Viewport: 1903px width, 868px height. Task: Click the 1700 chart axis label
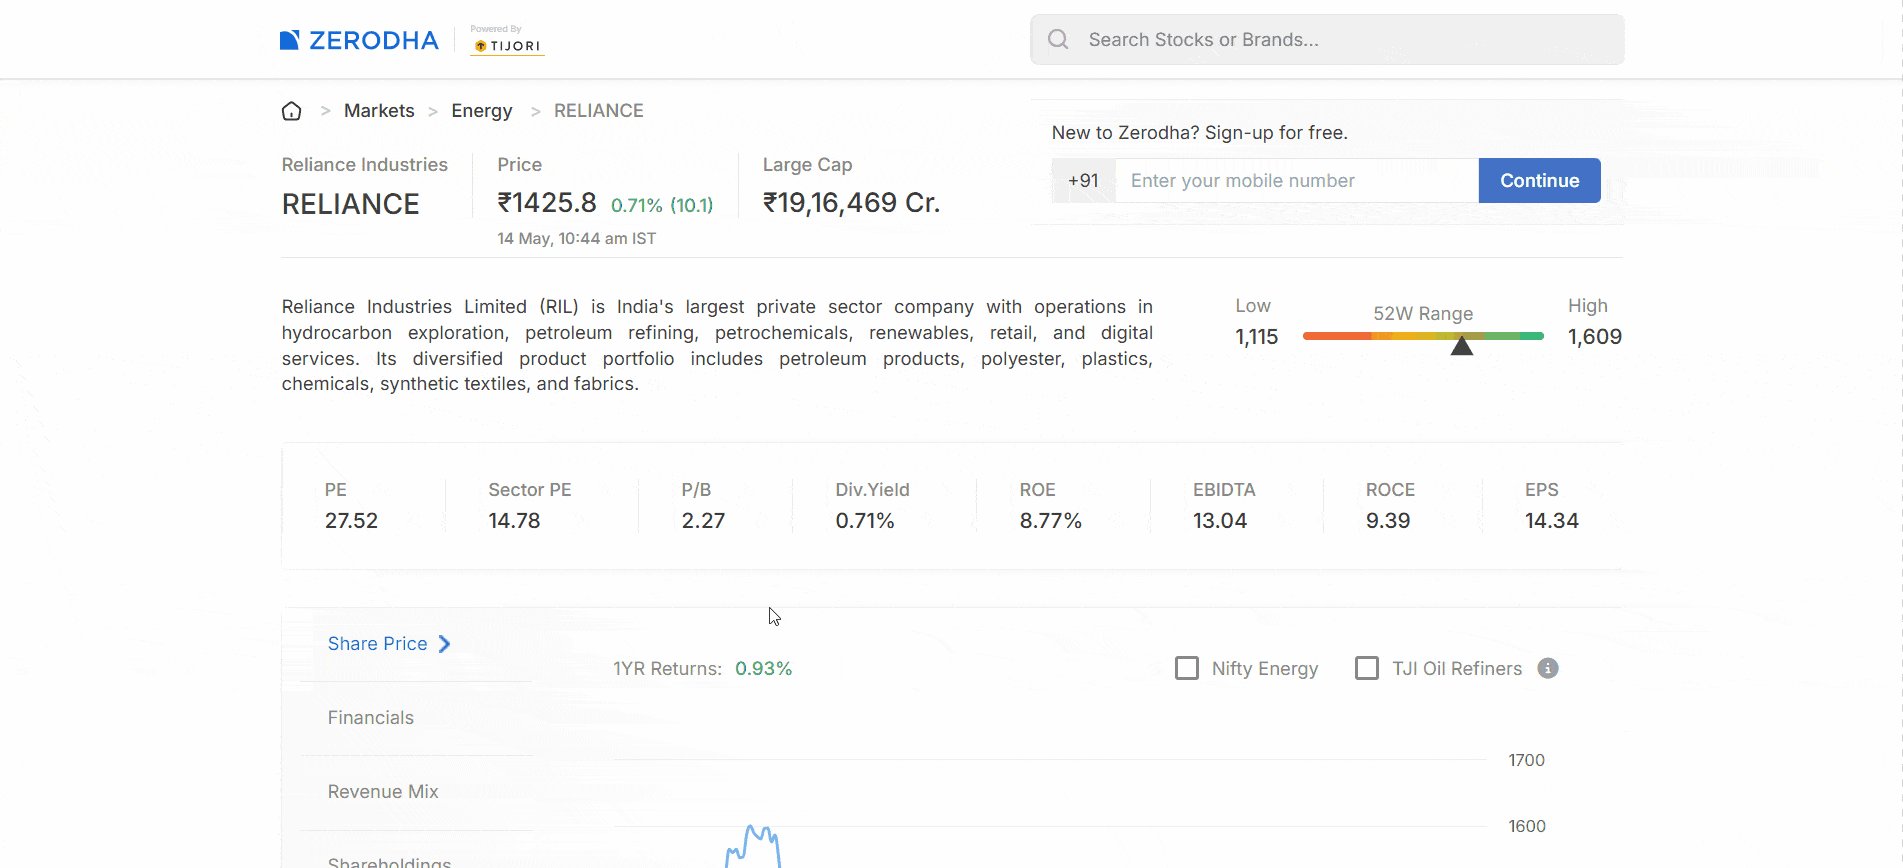point(1527,760)
